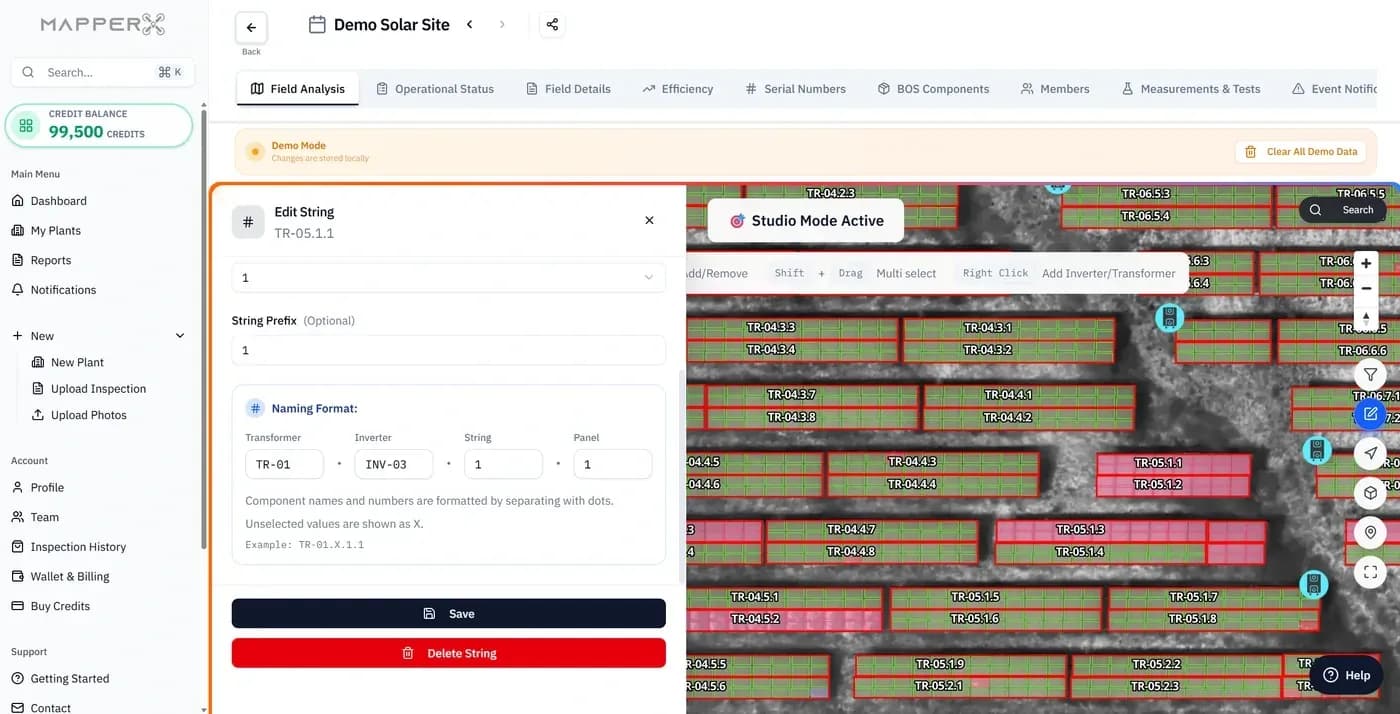1400x714 pixels.
Task: Zoom out of the map with minus
Action: point(1366,288)
